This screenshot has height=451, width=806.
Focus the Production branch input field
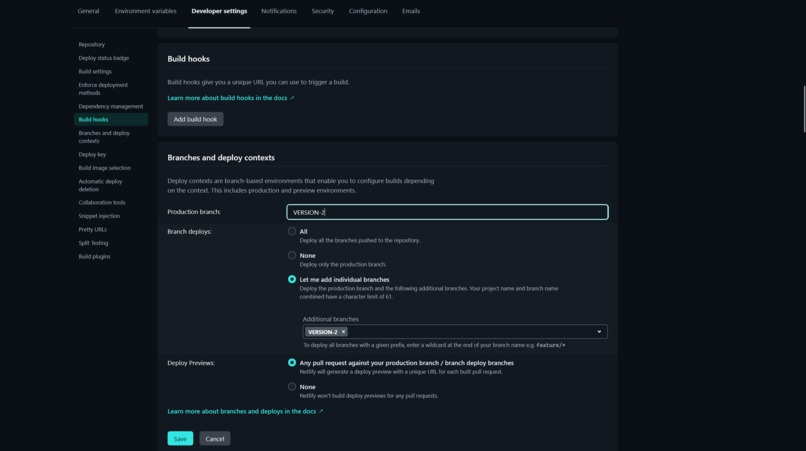coord(447,212)
